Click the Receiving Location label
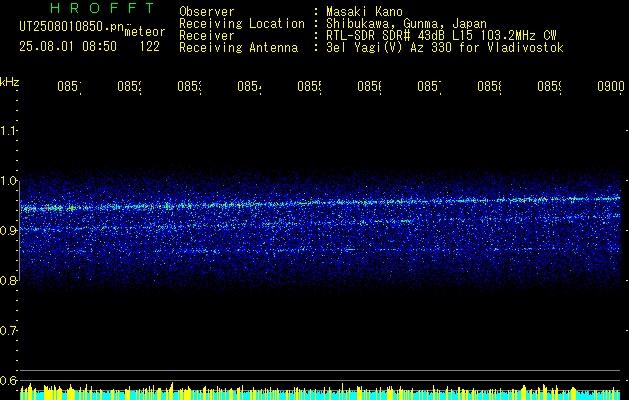This screenshot has width=629, height=400. click(242, 24)
